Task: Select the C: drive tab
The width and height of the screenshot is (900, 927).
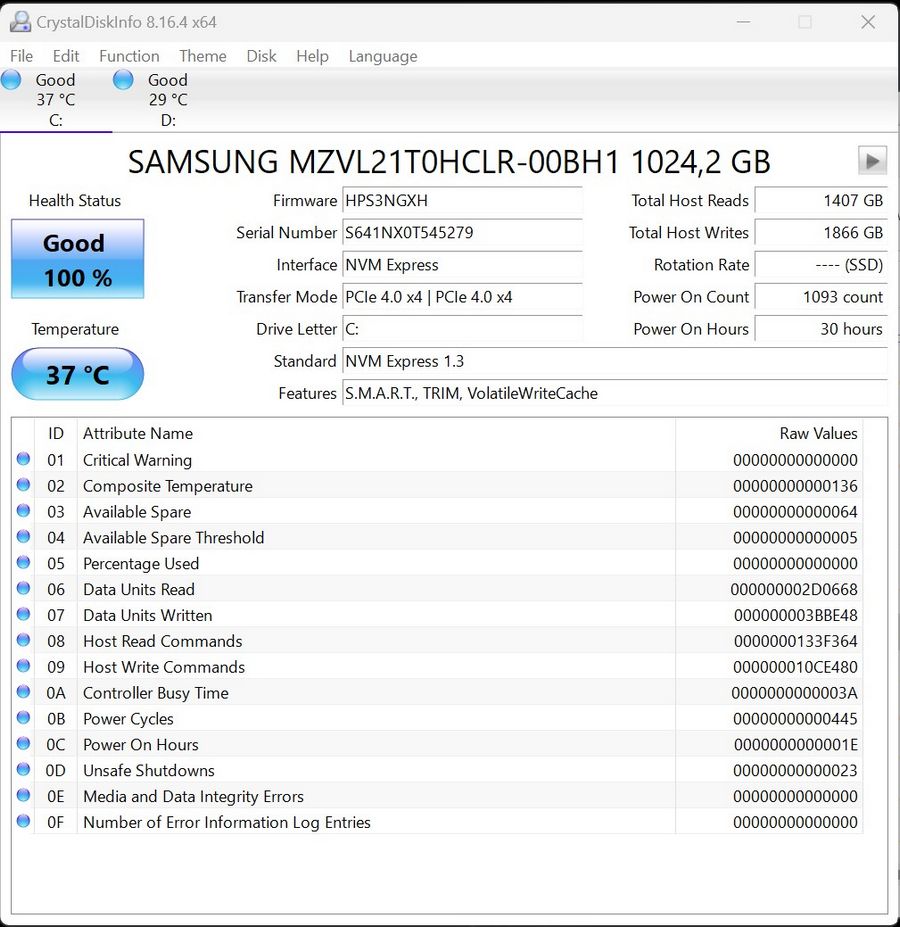Action: coord(56,100)
